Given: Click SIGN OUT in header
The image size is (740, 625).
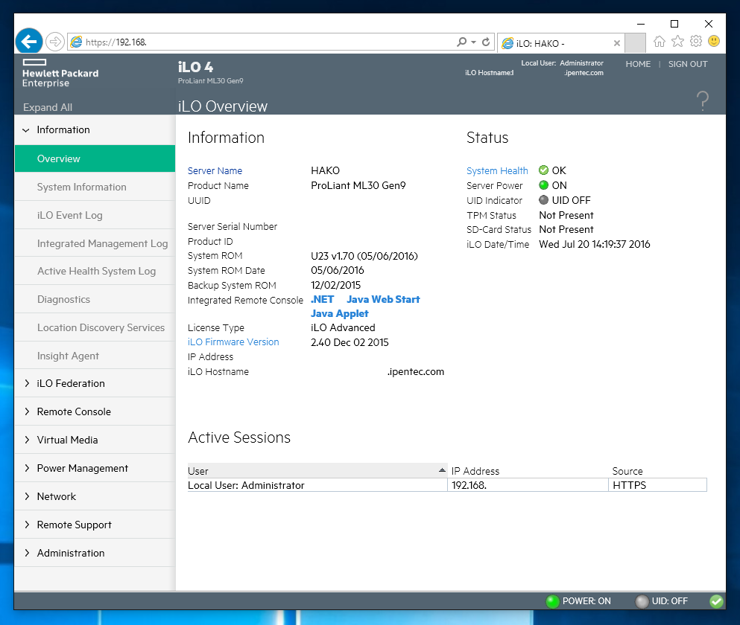Looking at the screenshot, I should tap(688, 64).
